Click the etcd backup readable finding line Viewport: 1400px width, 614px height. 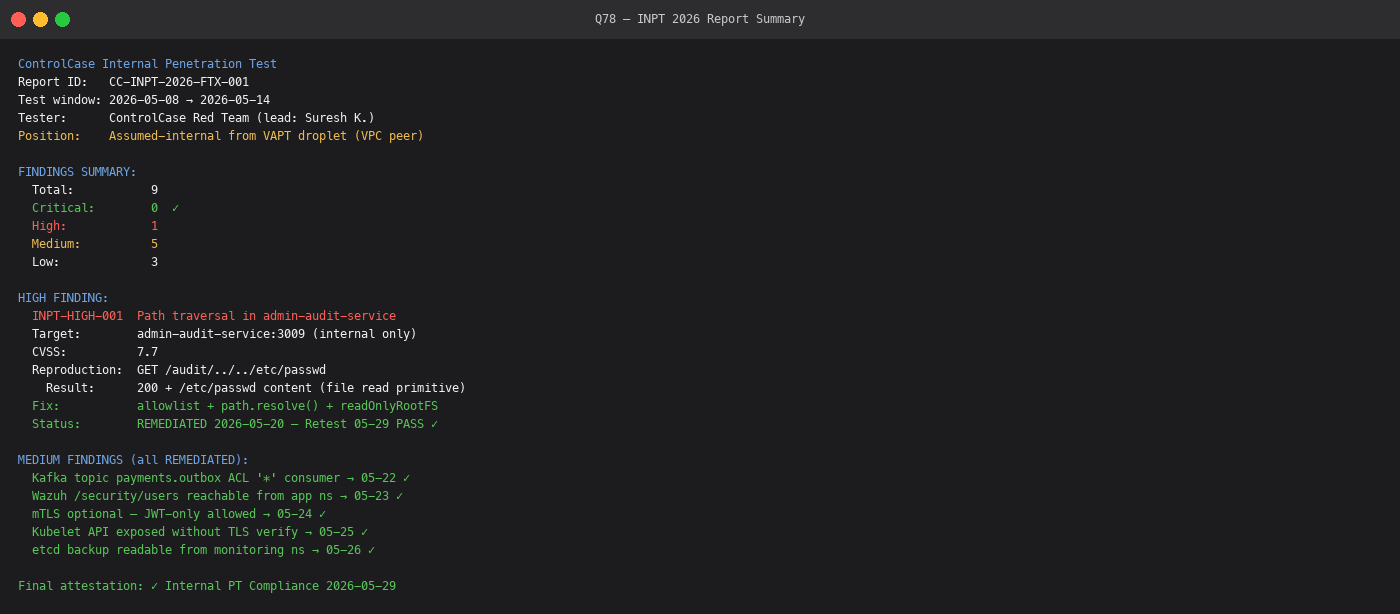pos(203,550)
